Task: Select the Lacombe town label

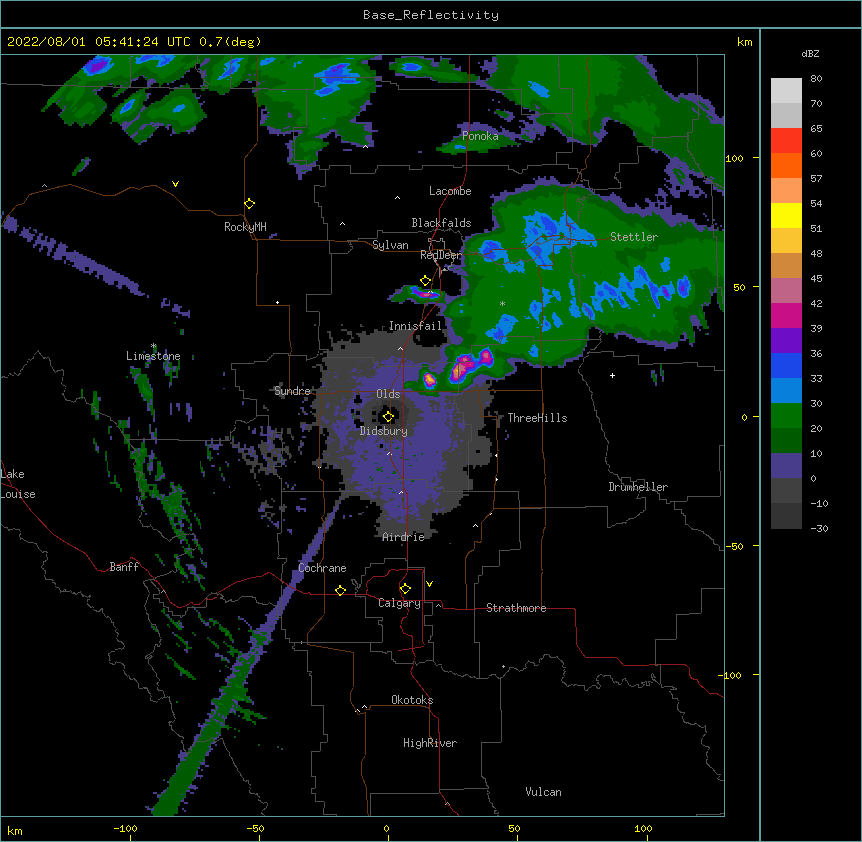Action: (450, 191)
